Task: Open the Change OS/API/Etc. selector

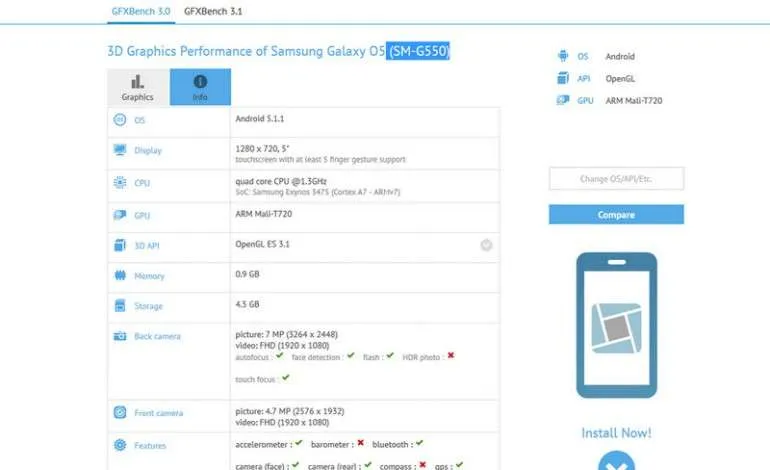Action: (616, 178)
